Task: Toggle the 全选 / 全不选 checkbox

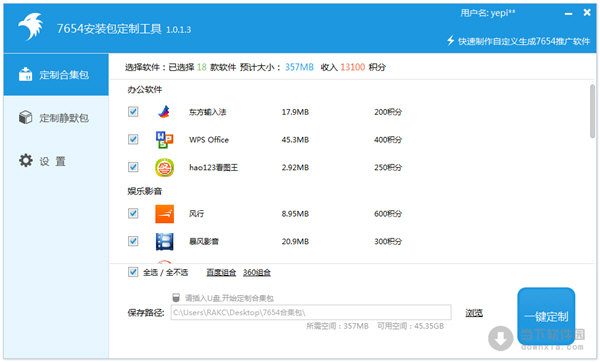Action: tap(133, 272)
